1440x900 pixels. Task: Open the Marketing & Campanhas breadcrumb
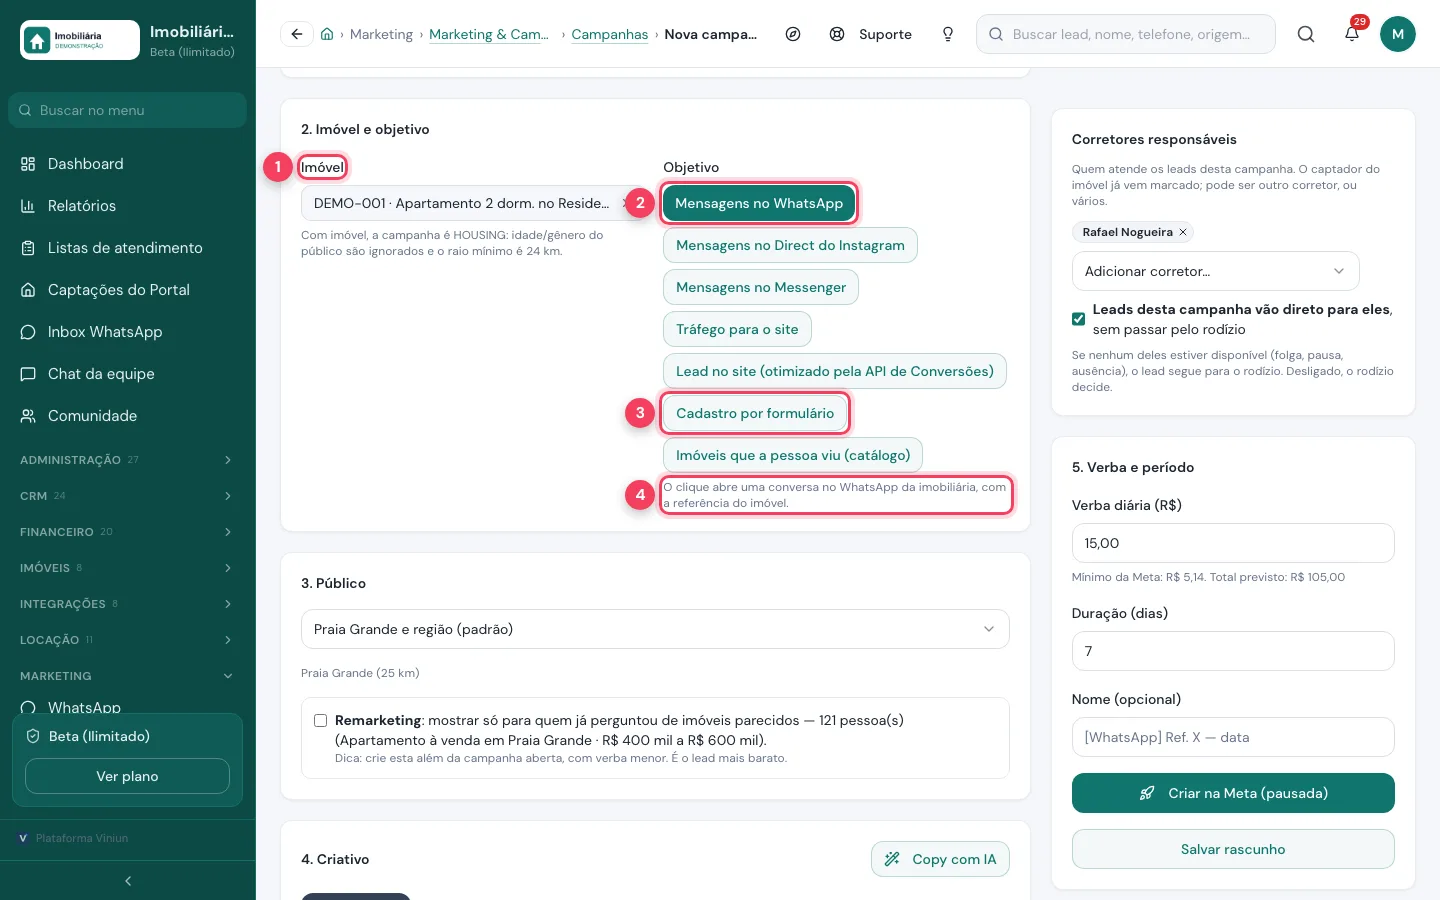(x=489, y=34)
